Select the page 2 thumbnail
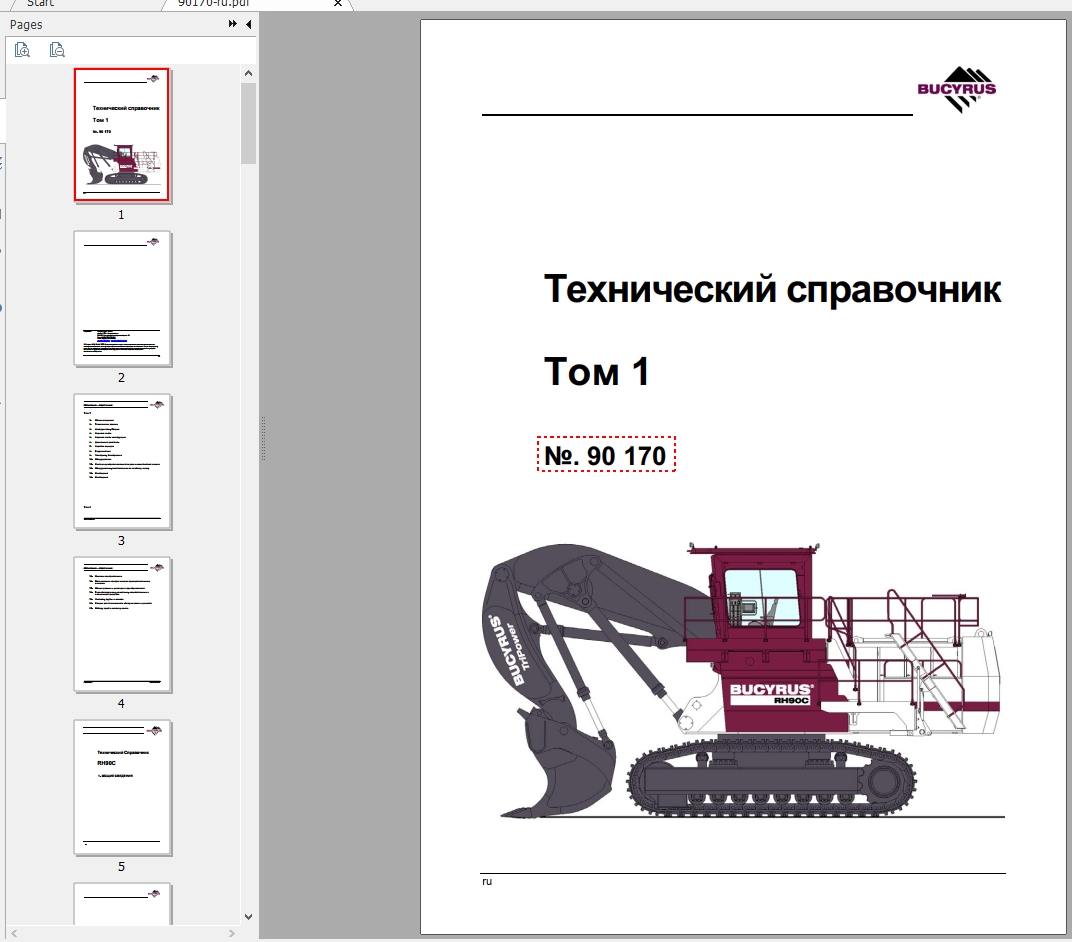This screenshot has height=942, width=1072. click(x=121, y=297)
